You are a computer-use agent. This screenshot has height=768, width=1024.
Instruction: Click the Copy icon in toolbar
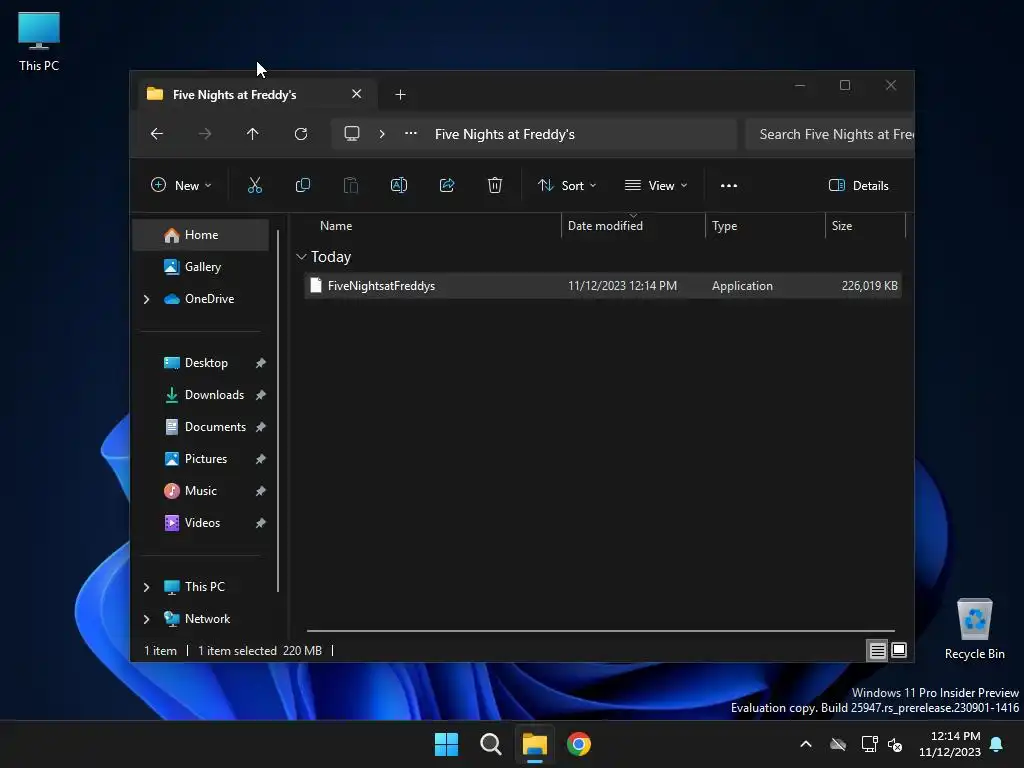302,185
